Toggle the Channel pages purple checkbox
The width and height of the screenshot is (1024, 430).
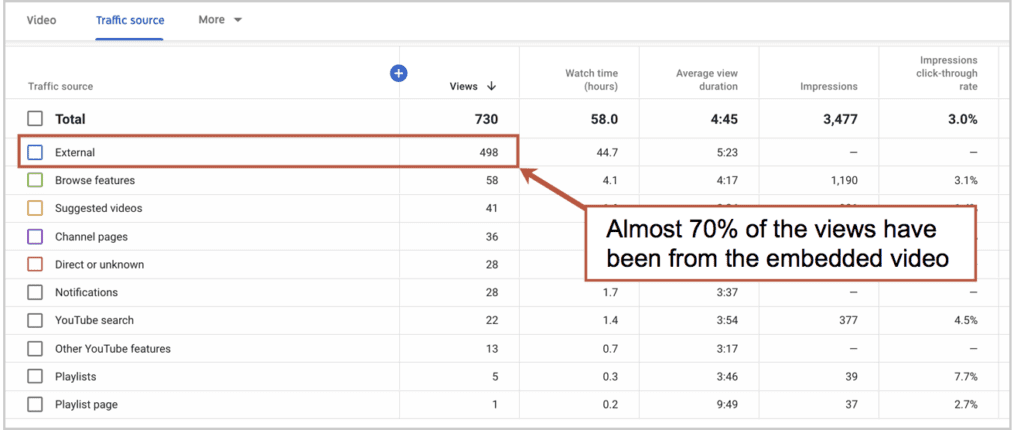[35, 237]
